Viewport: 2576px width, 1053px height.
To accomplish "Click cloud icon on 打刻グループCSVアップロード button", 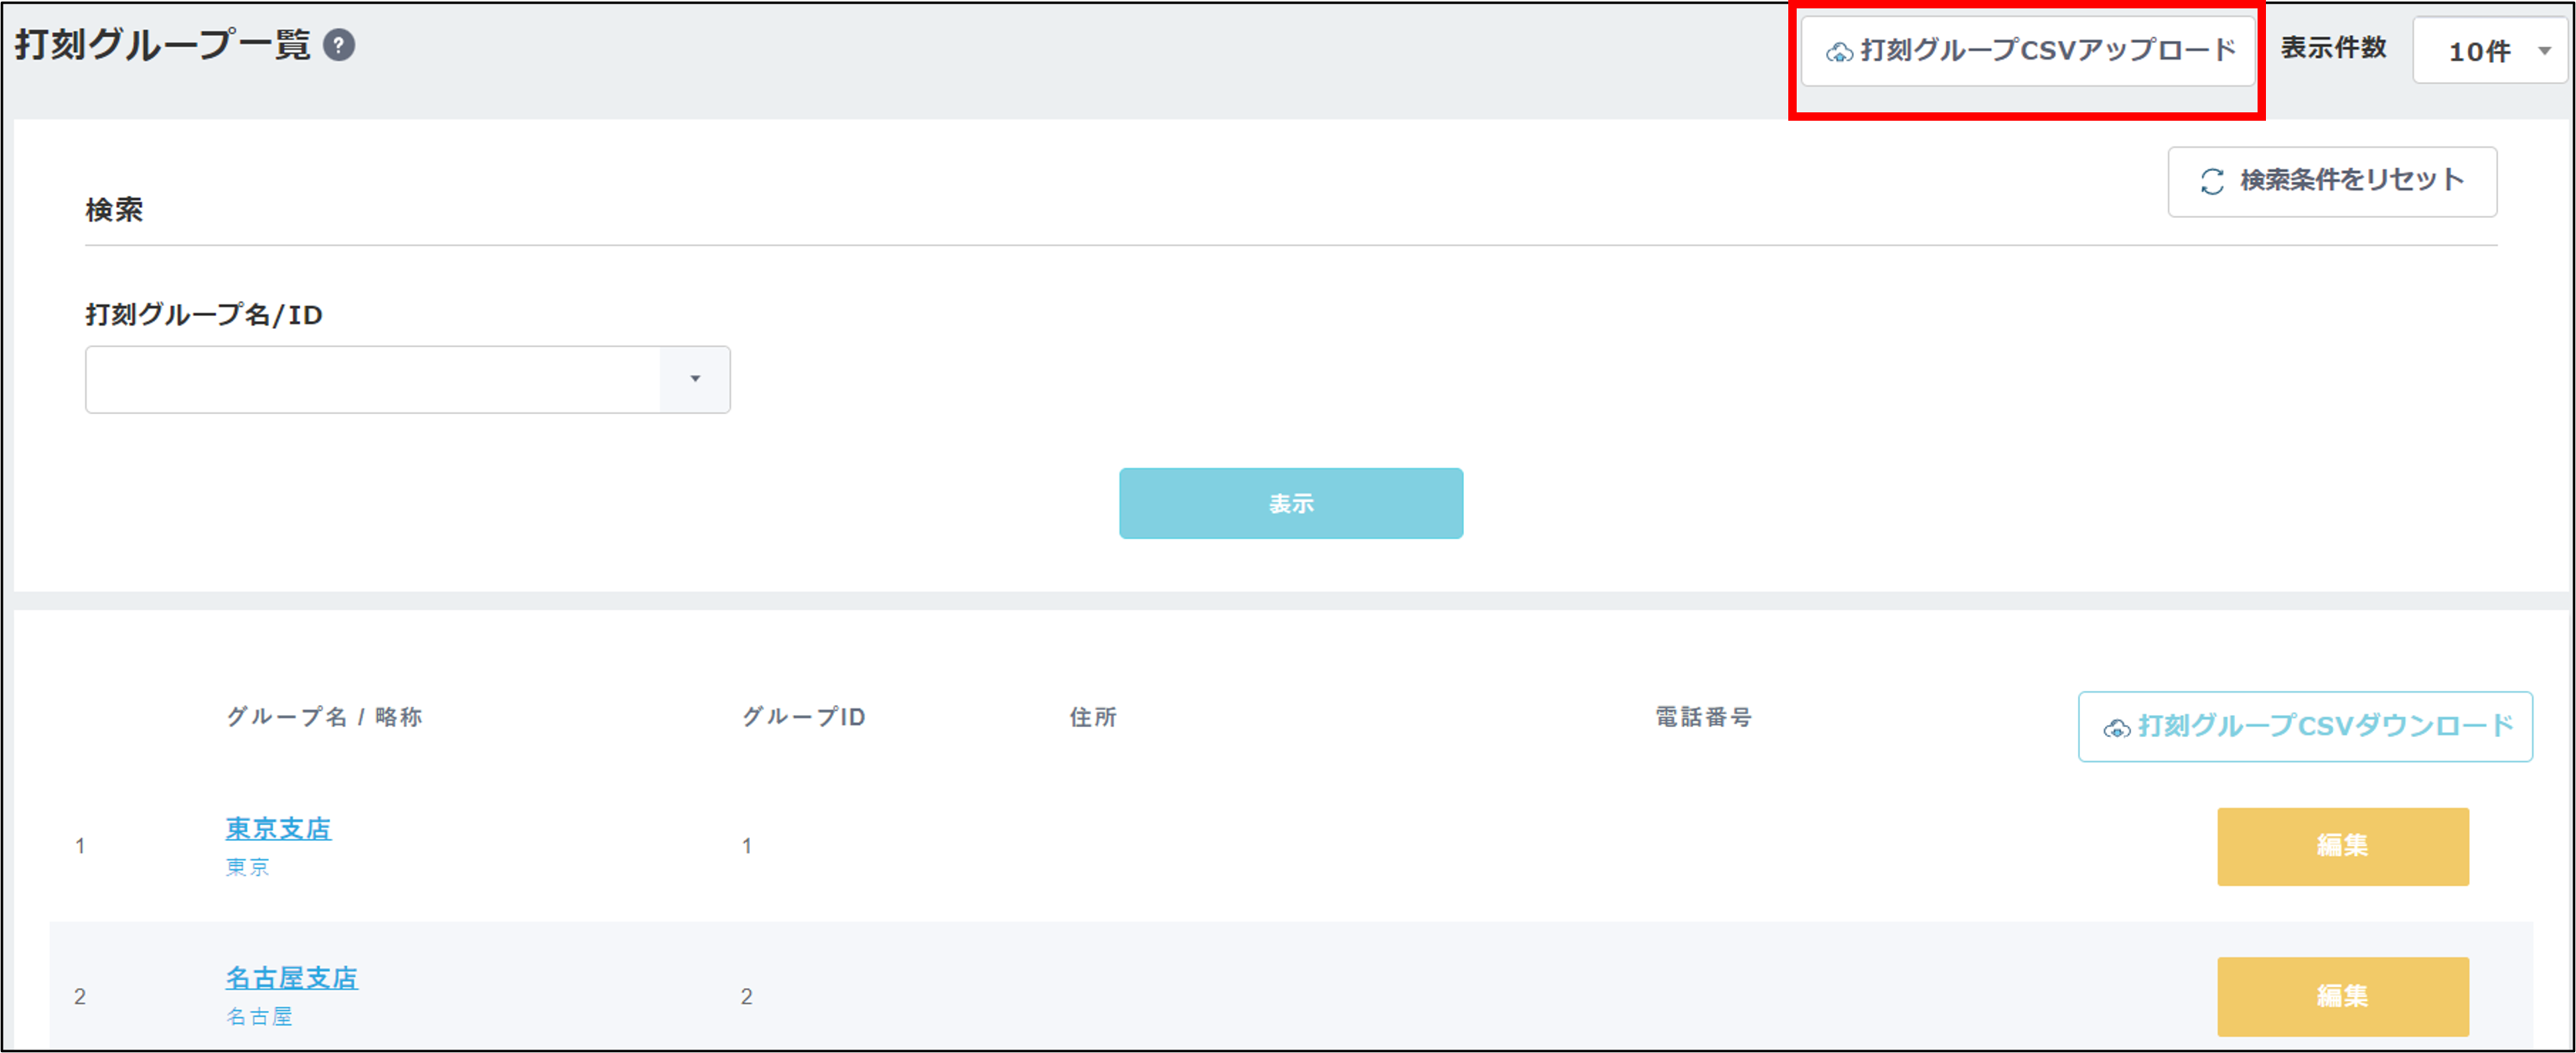I will (x=1839, y=53).
